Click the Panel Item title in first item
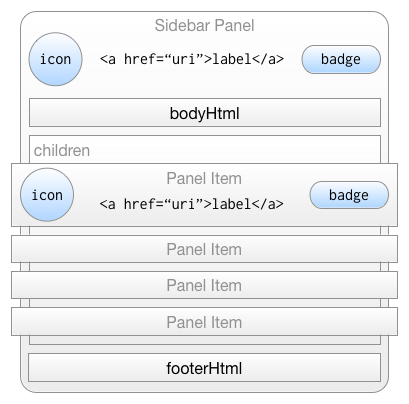409x404 pixels. [204, 178]
